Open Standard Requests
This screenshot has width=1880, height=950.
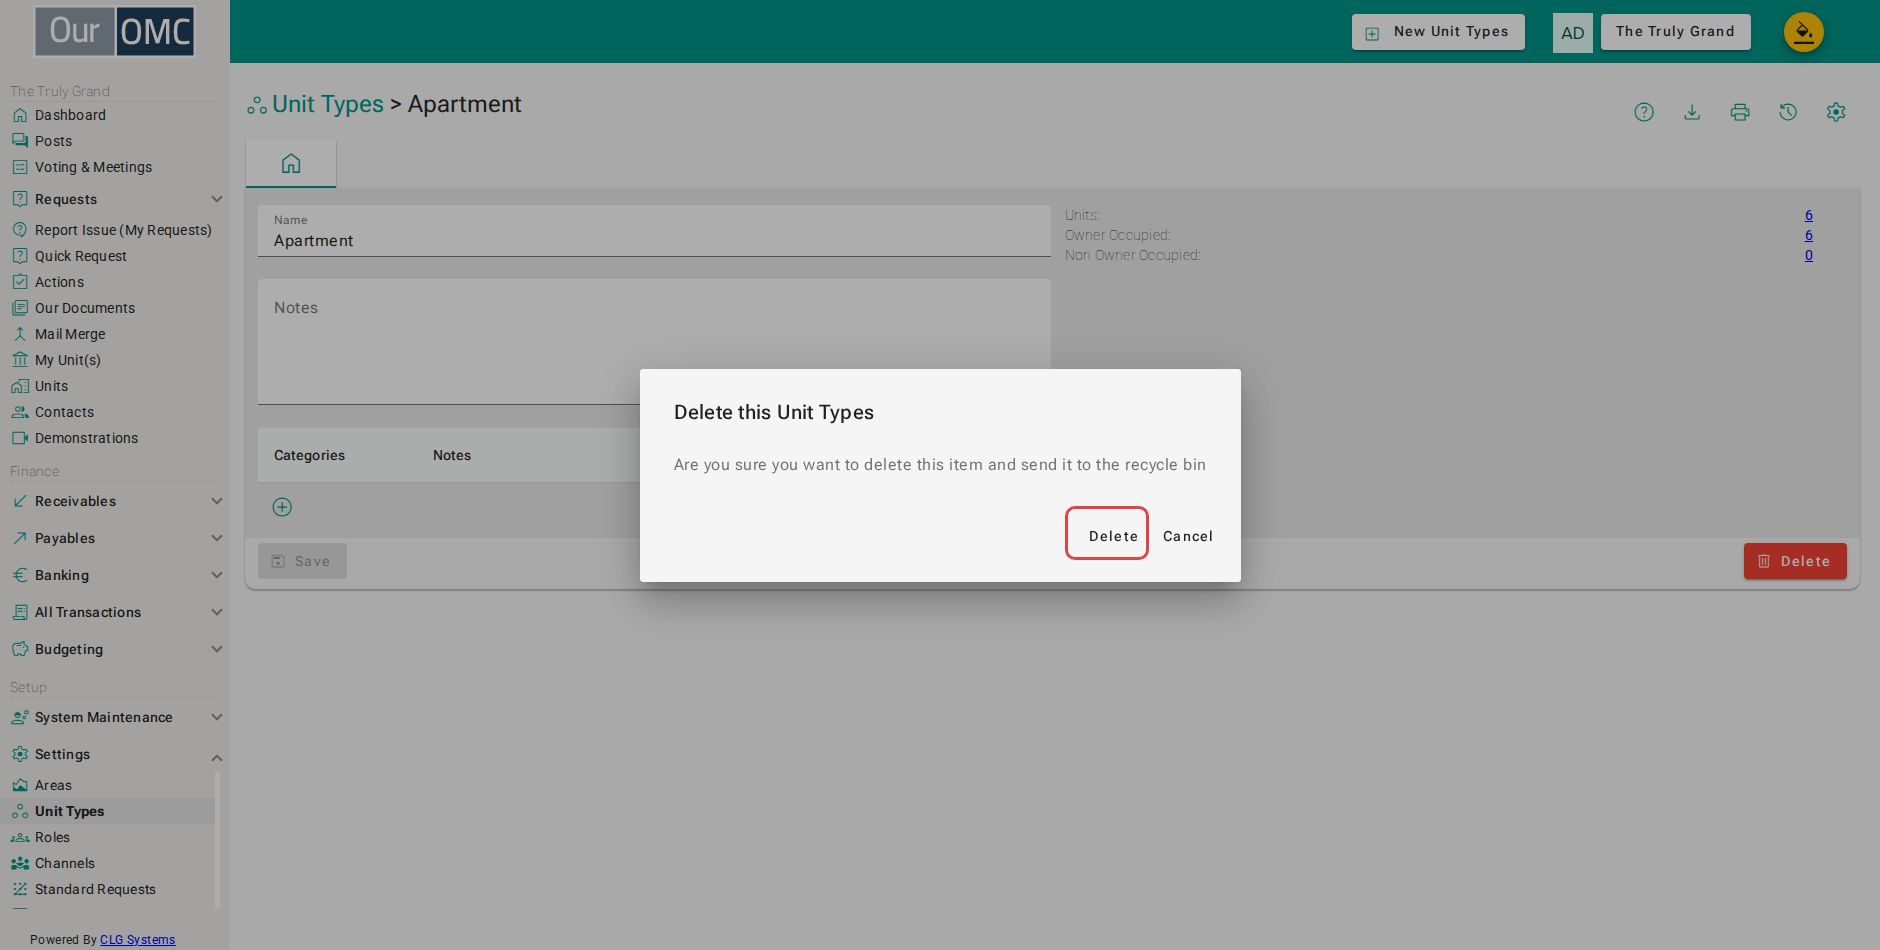[x=95, y=889]
